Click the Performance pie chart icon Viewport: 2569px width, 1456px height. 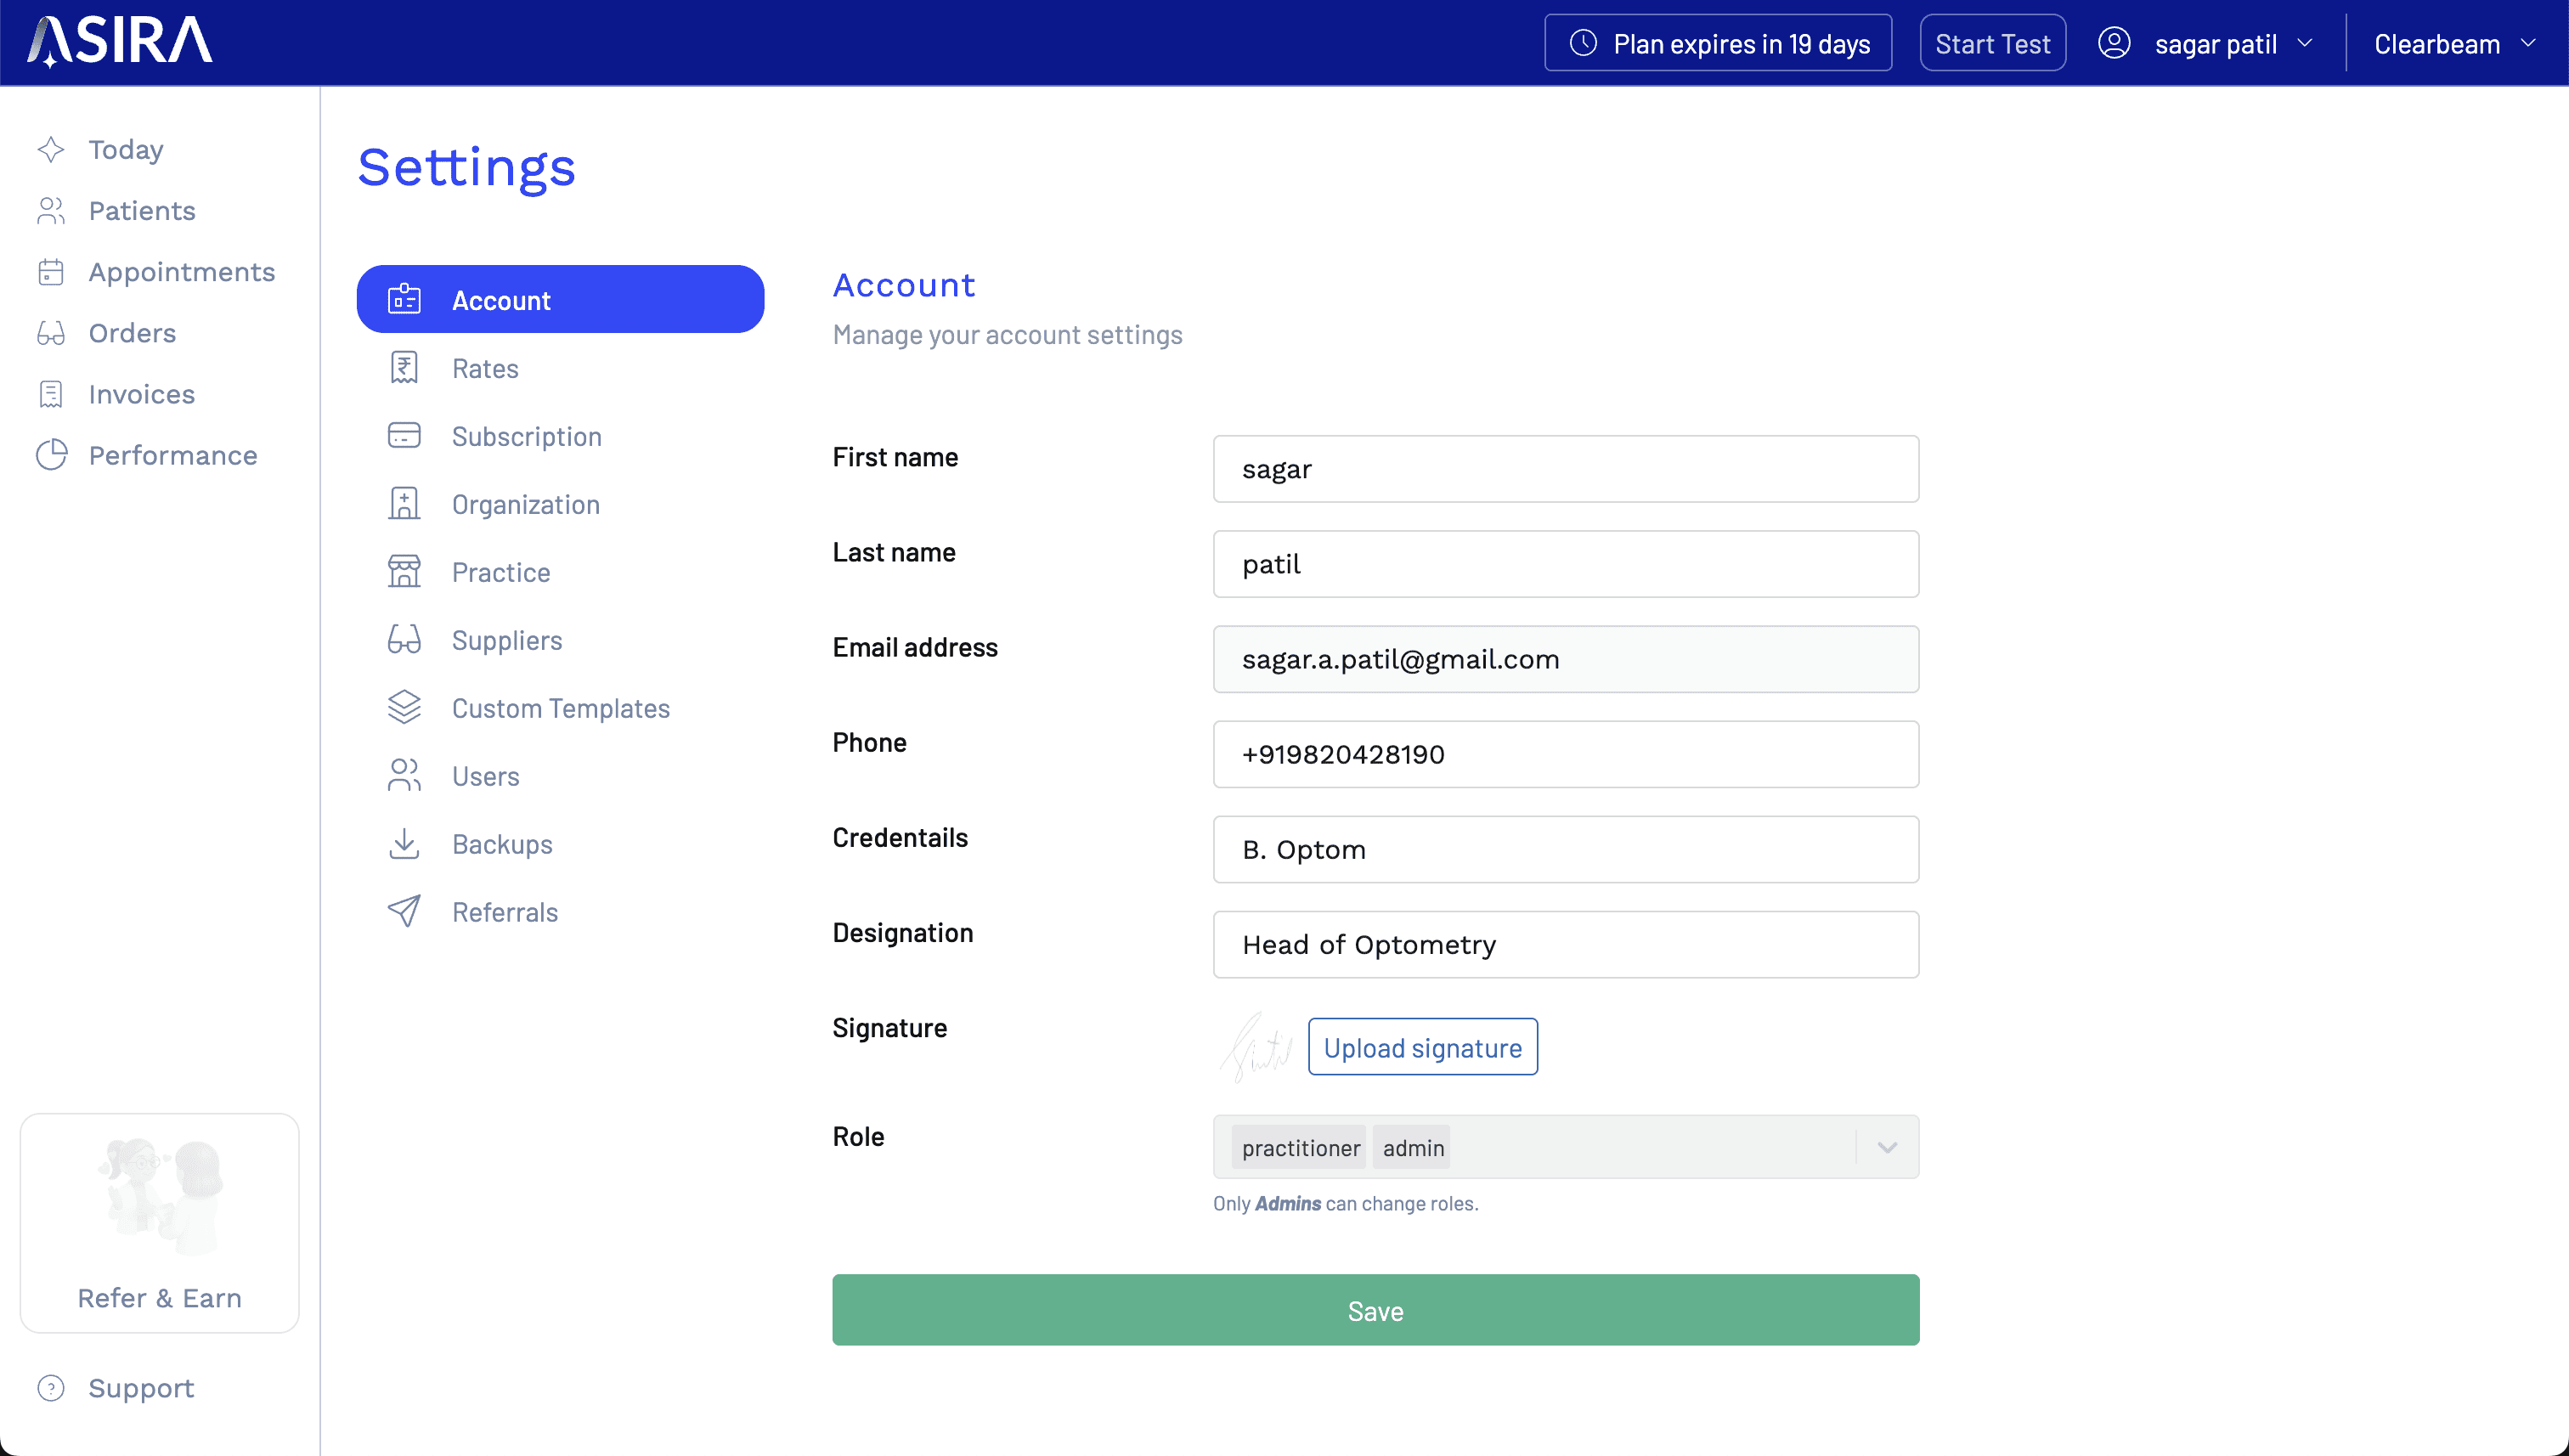51,455
